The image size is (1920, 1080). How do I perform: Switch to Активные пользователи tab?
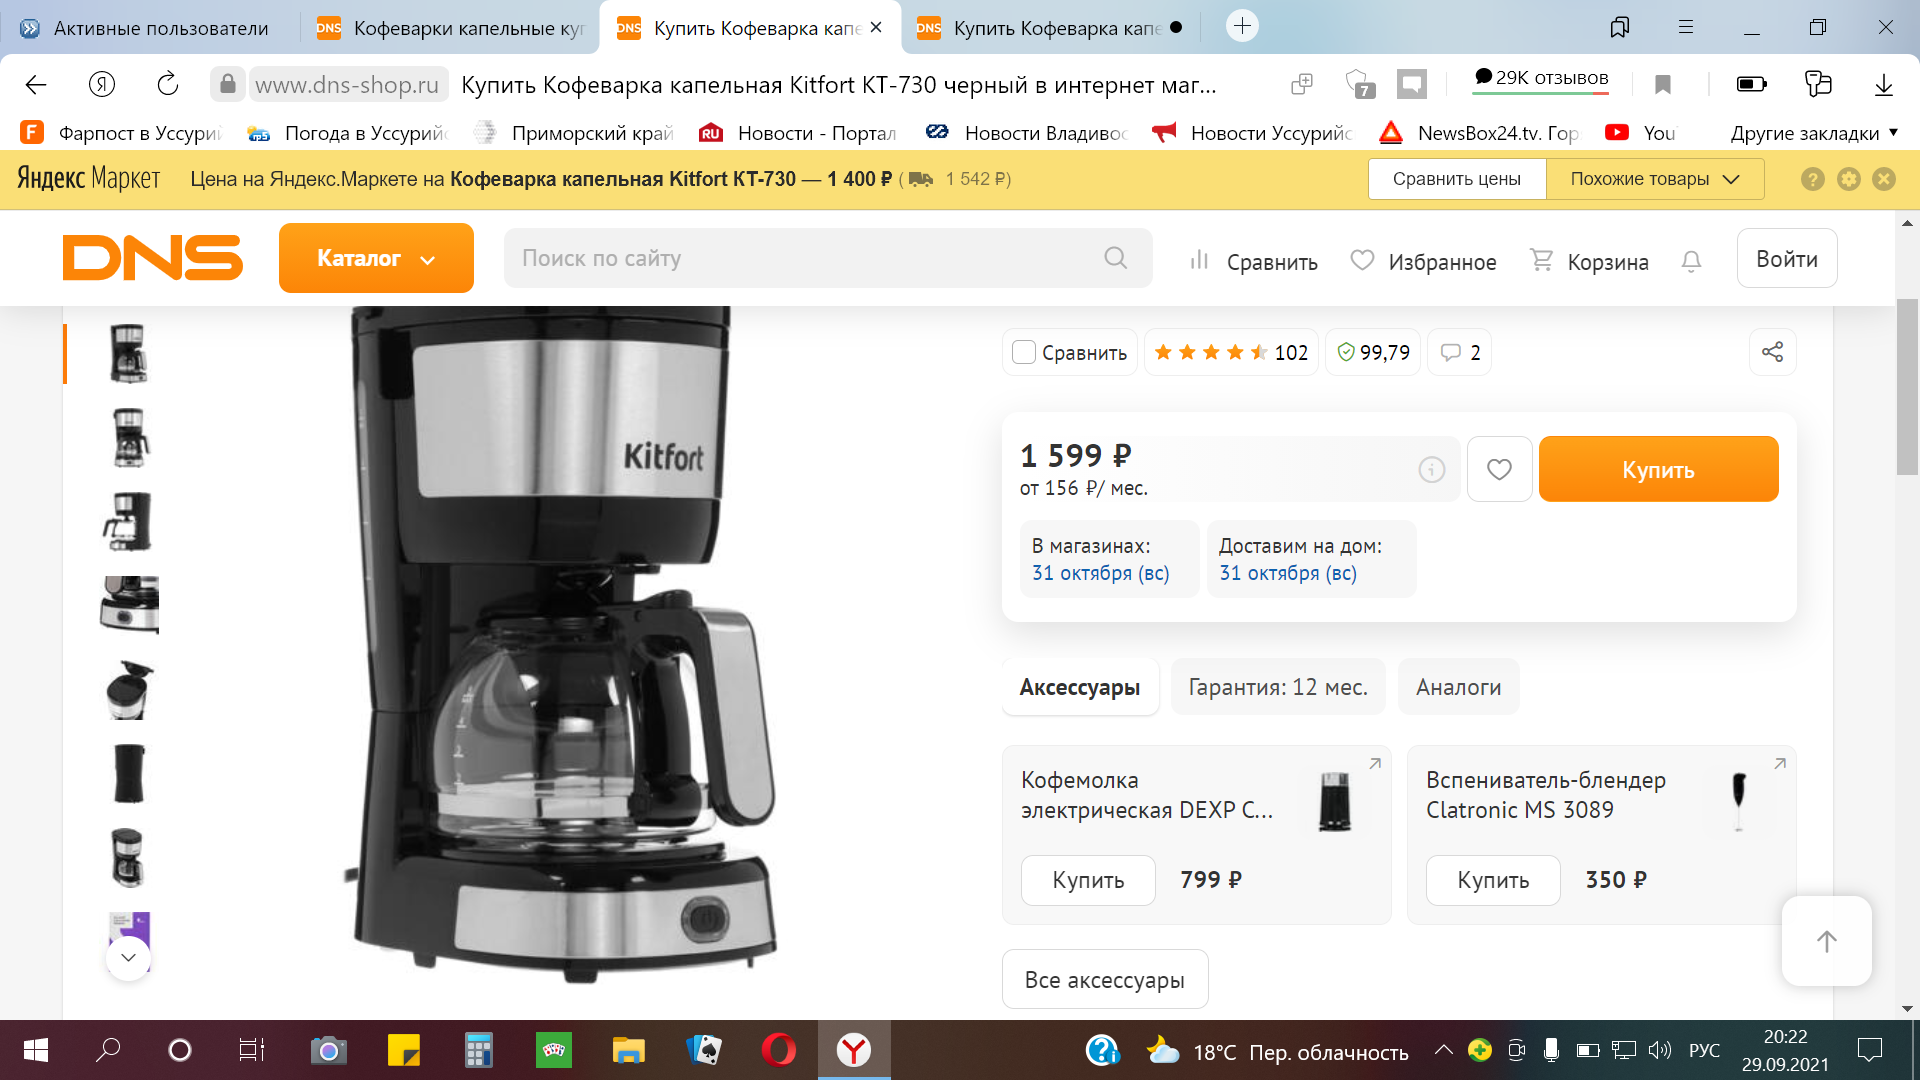(149, 27)
